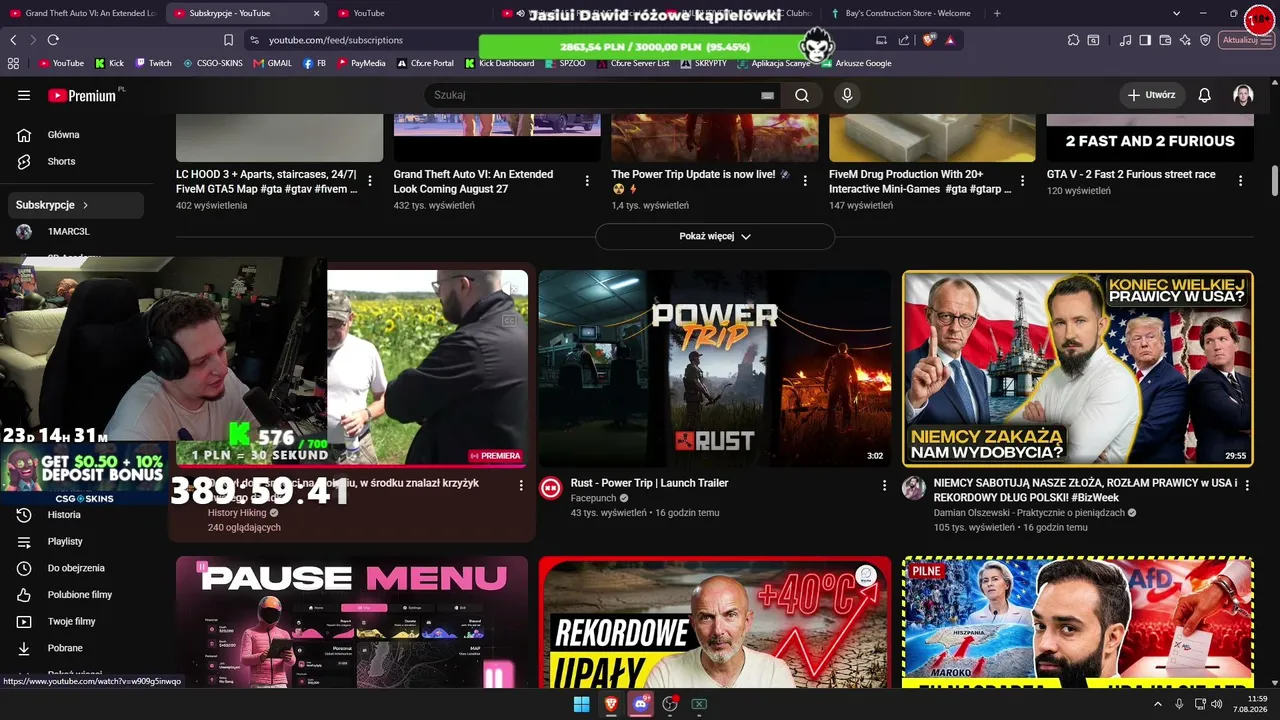This screenshot has height=720, width=1280.
Task: Open the Brave Wallet icon
Action: 1165,40
